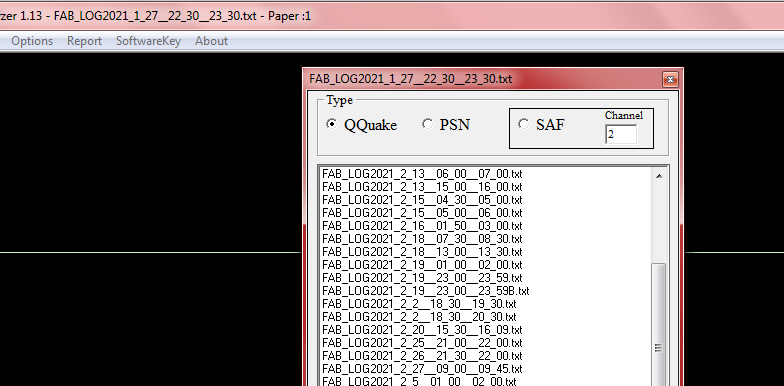Select the SAF radio button

click(x=524, y=124)
